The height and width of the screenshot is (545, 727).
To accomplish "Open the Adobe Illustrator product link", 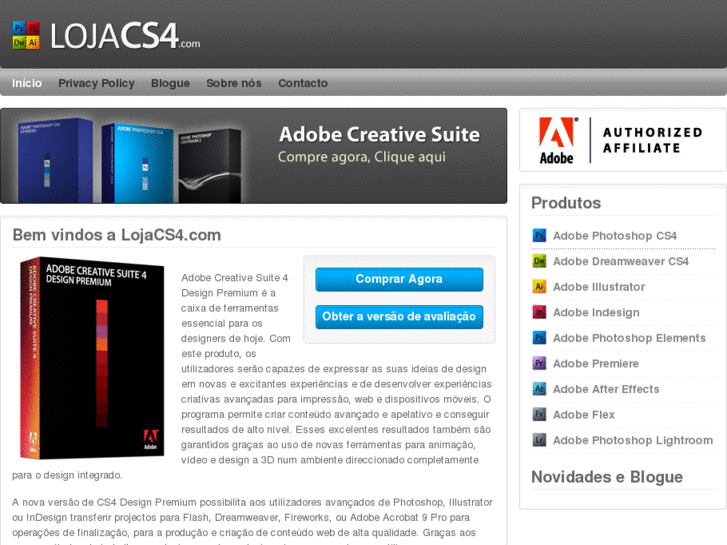I will point(599,287).
